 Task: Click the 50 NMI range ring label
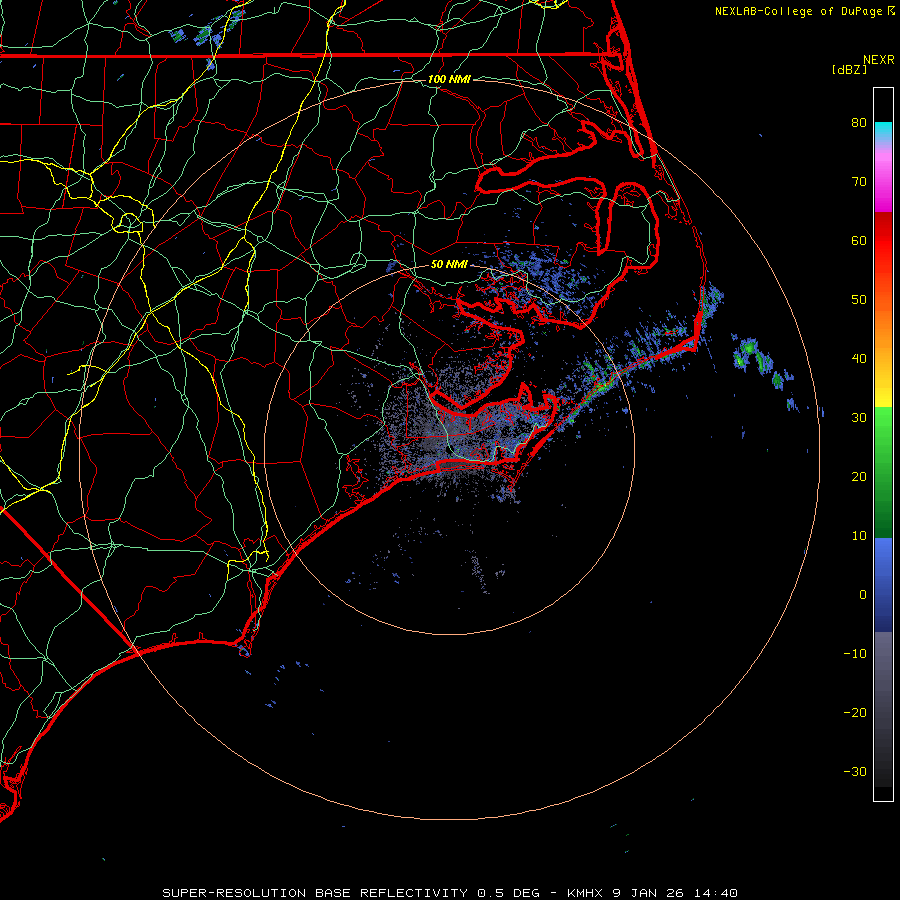point(449,265)
